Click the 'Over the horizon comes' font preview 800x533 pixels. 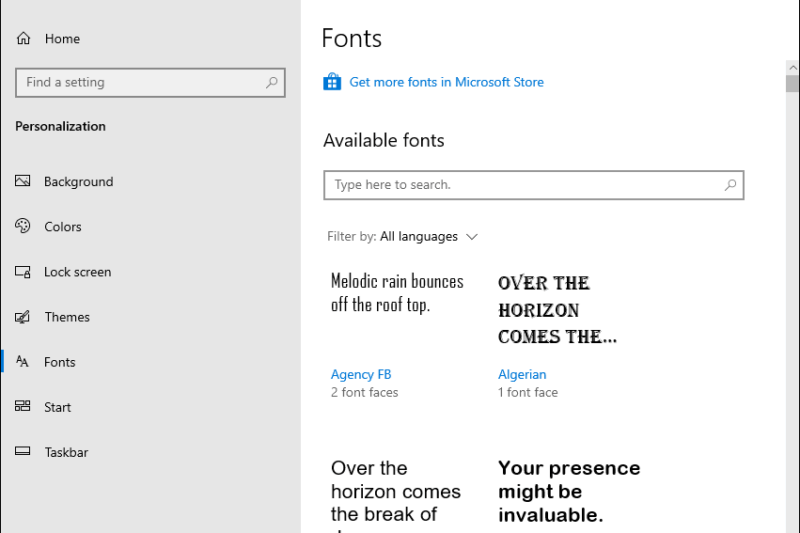(396, 495)
